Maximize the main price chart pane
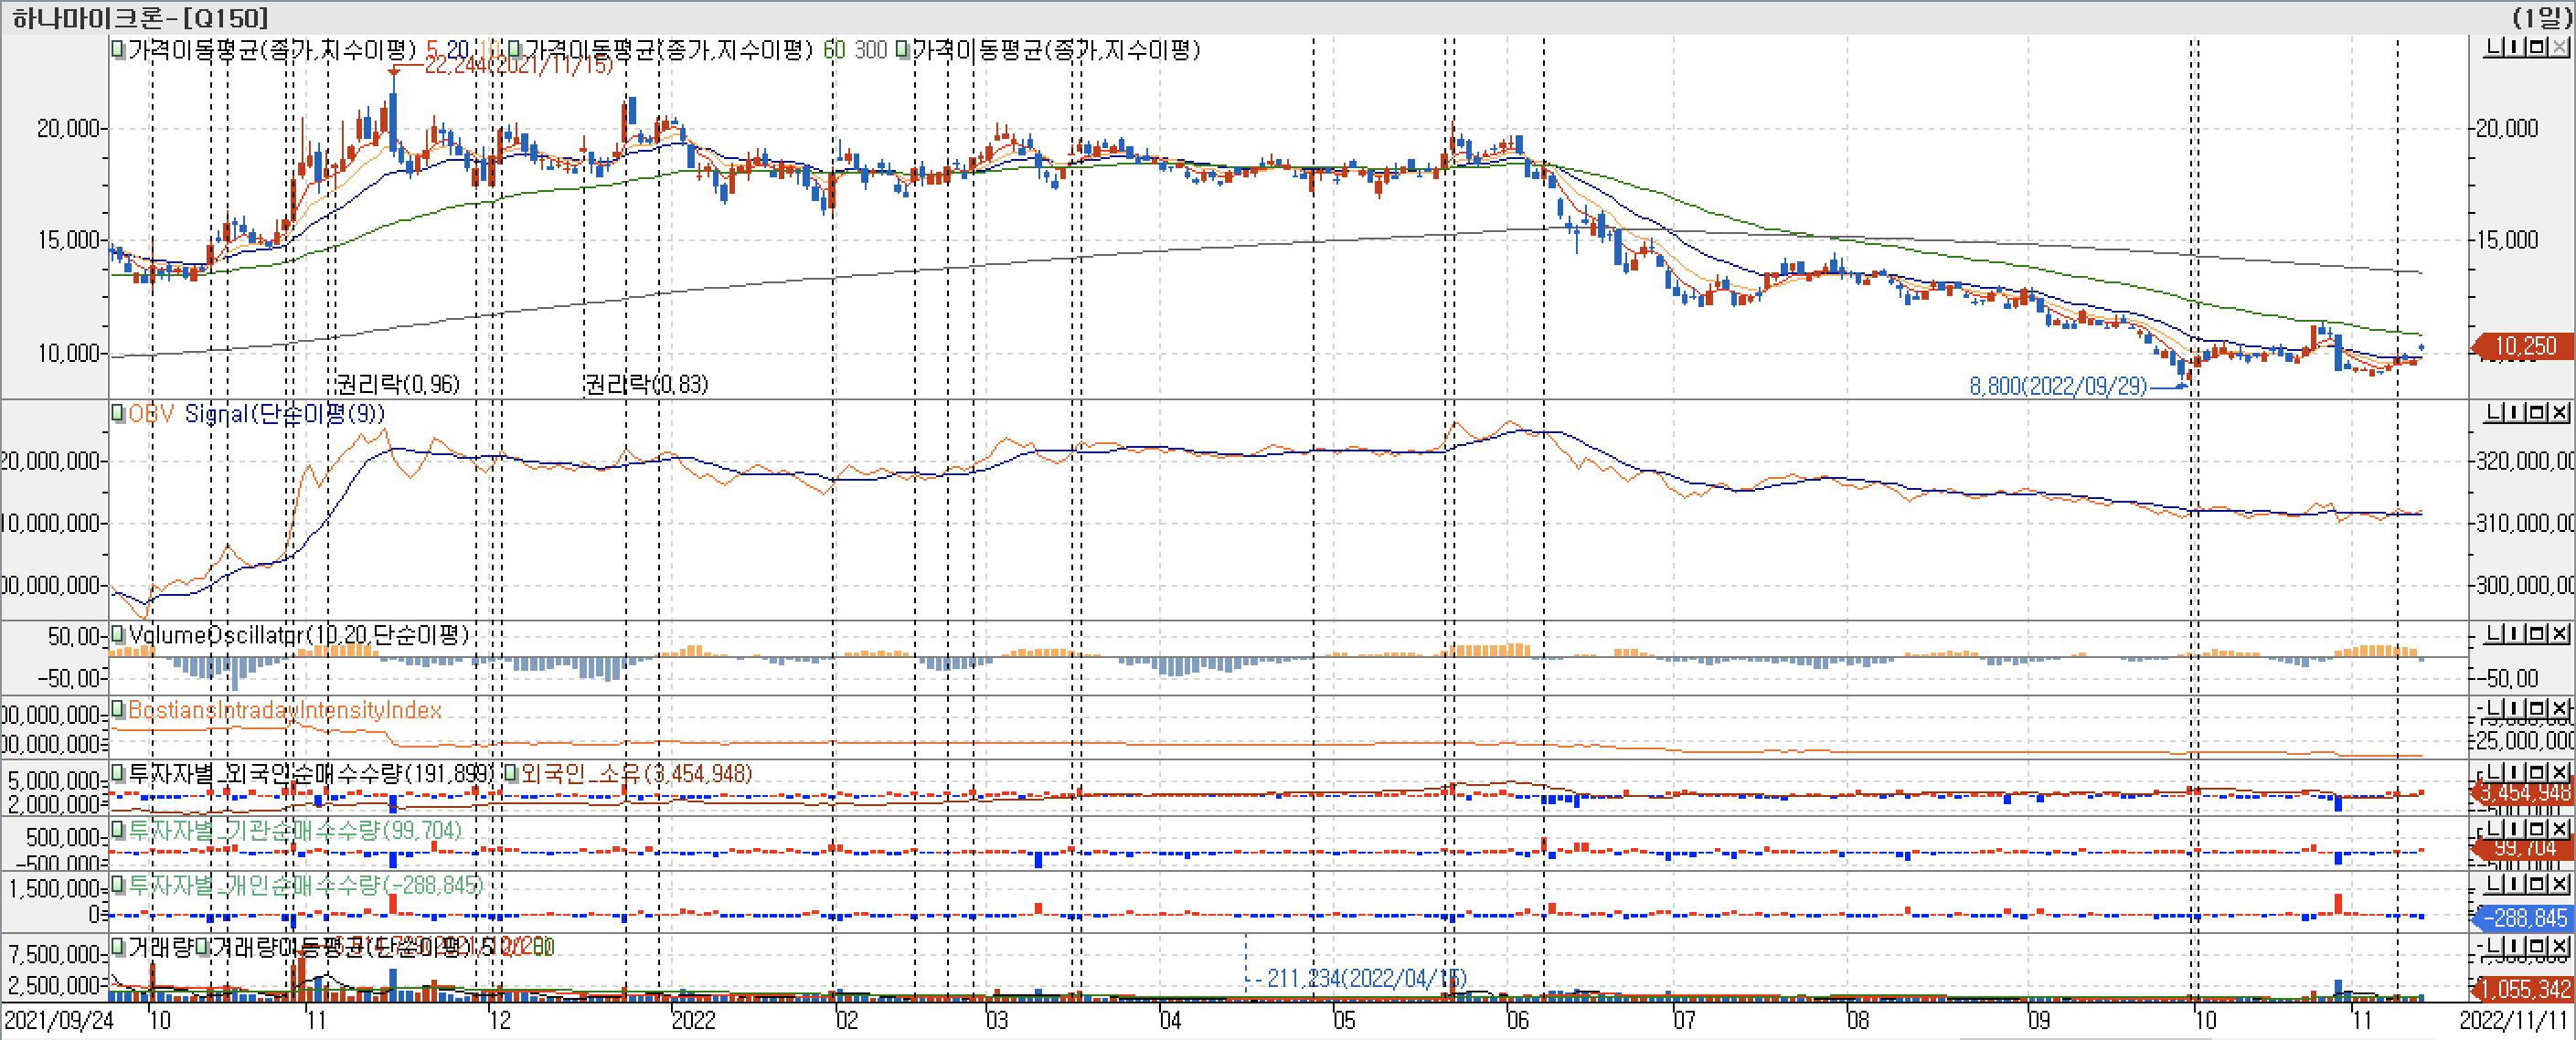Screen dimensions: 2576x1040 2537,47
